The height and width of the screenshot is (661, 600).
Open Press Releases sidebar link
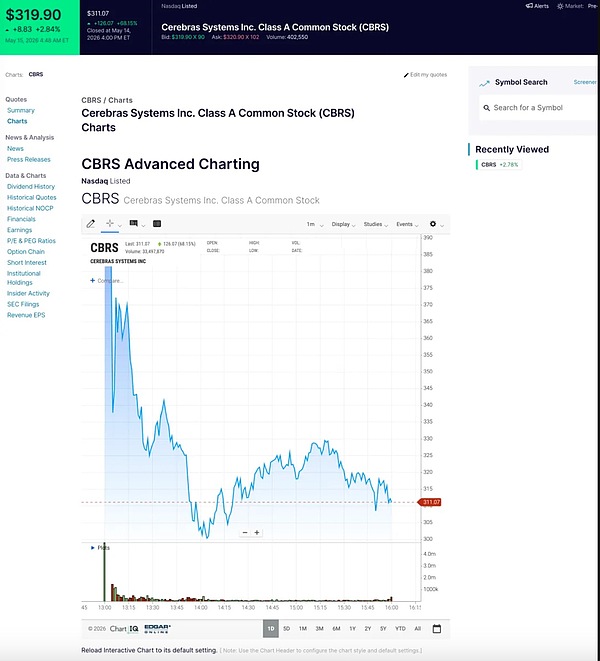[x=29, y=159]
